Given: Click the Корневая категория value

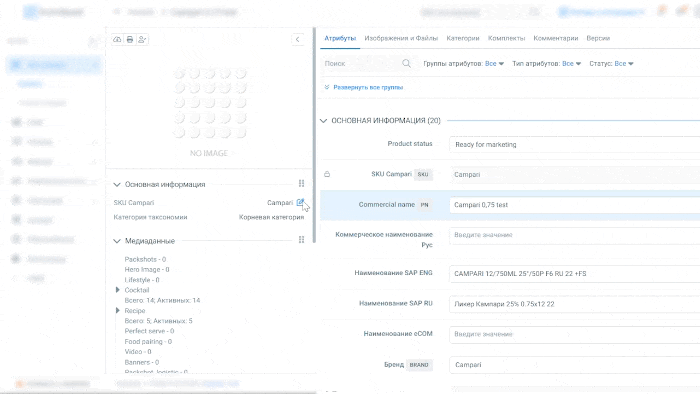Looking at the screenshot, I should coord(271,217).
